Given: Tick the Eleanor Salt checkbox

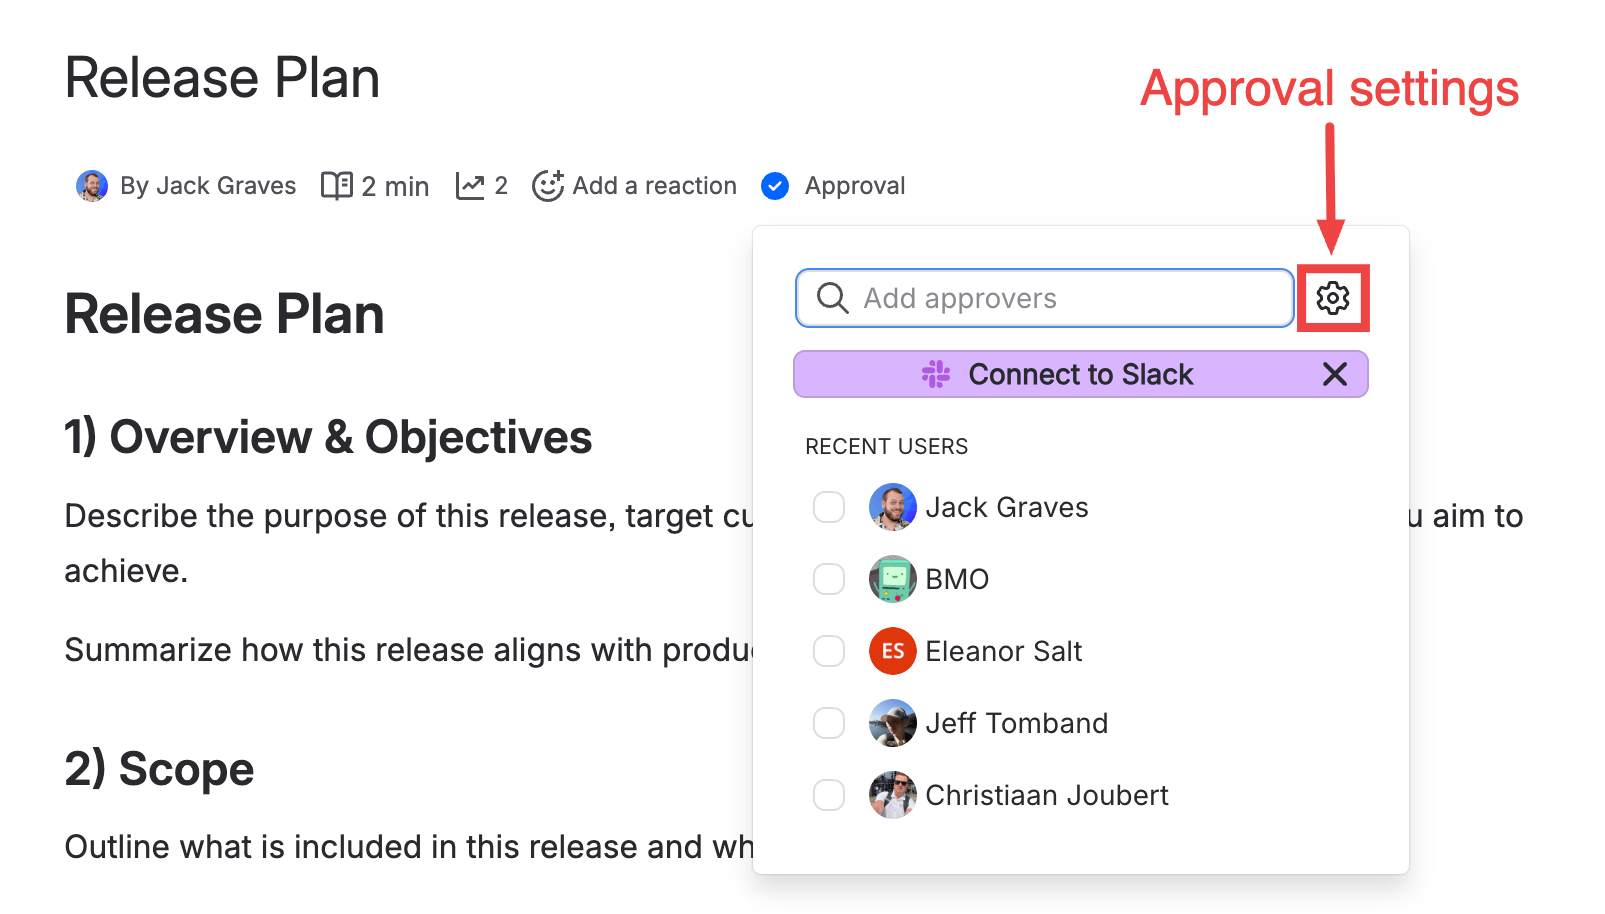Looking at the screenshot, I should (x=829, y=651).
